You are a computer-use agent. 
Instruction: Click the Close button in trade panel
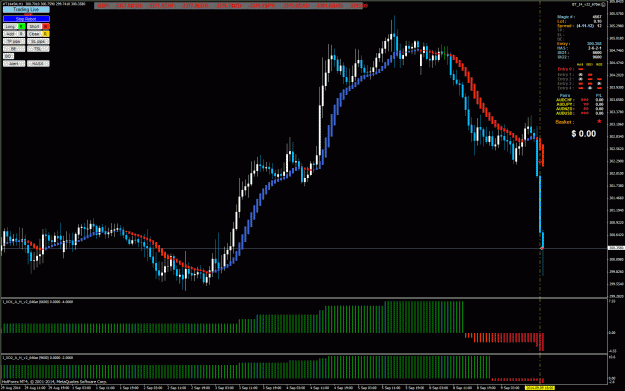pyautogui.click(x=34, y=34)
